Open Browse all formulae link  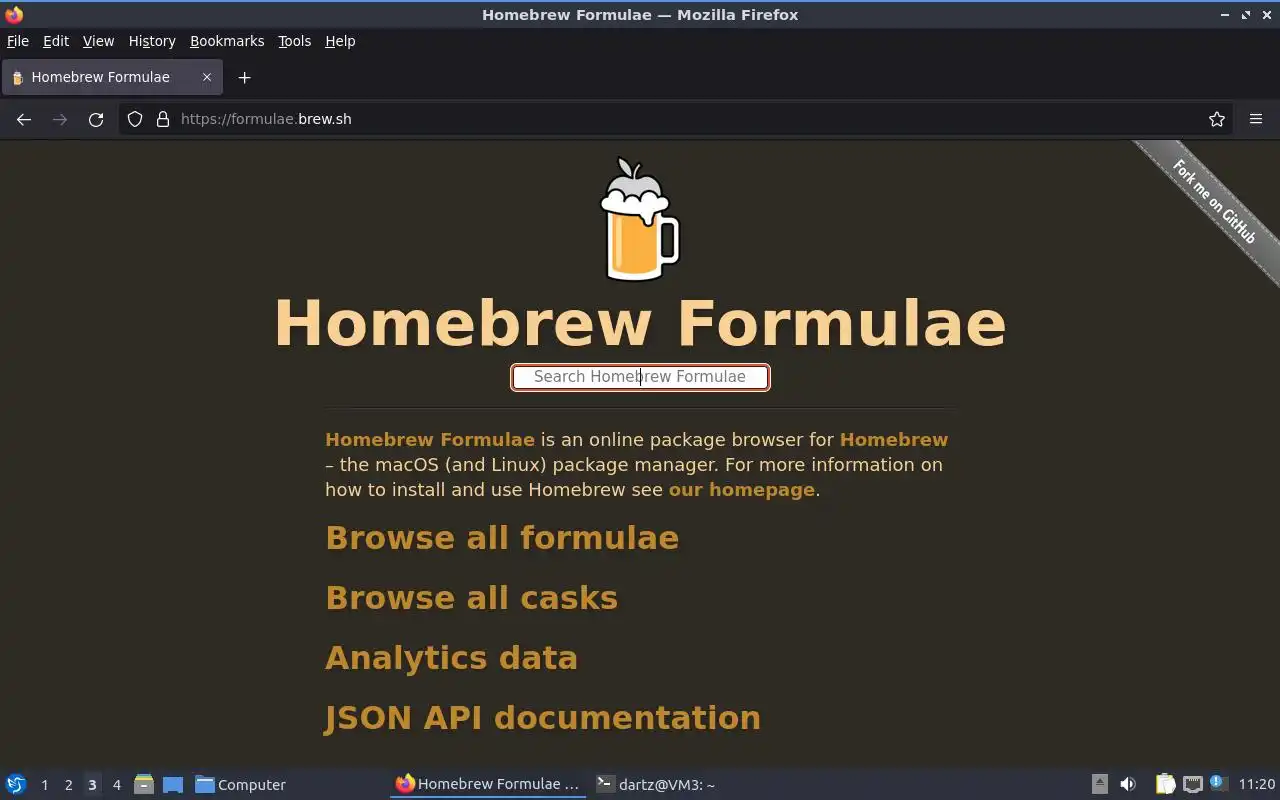coord(502,538)
